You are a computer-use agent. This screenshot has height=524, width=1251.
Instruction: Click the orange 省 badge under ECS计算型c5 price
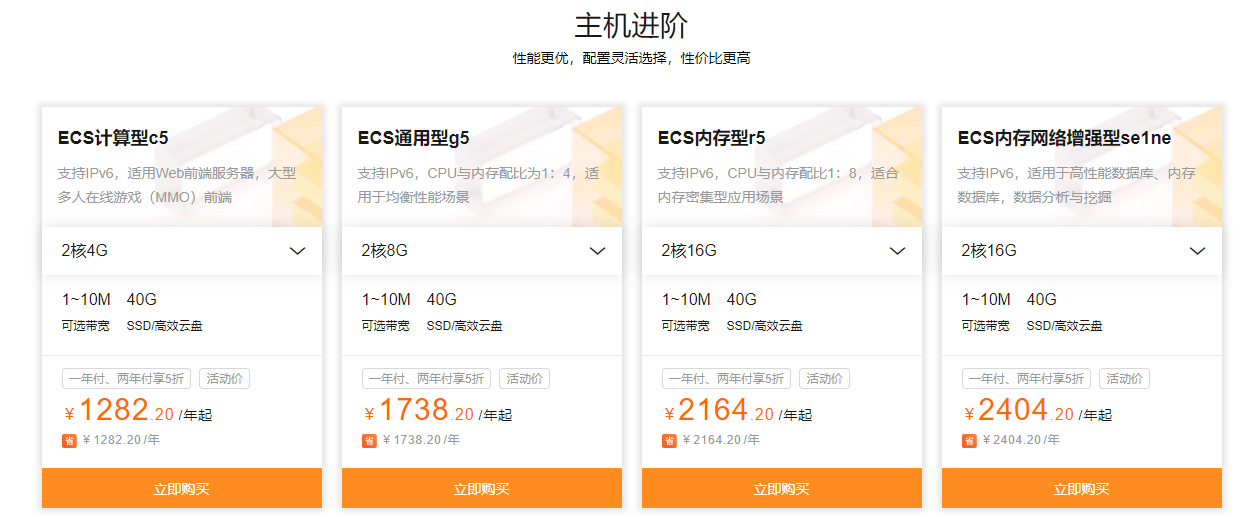point(69,441)
